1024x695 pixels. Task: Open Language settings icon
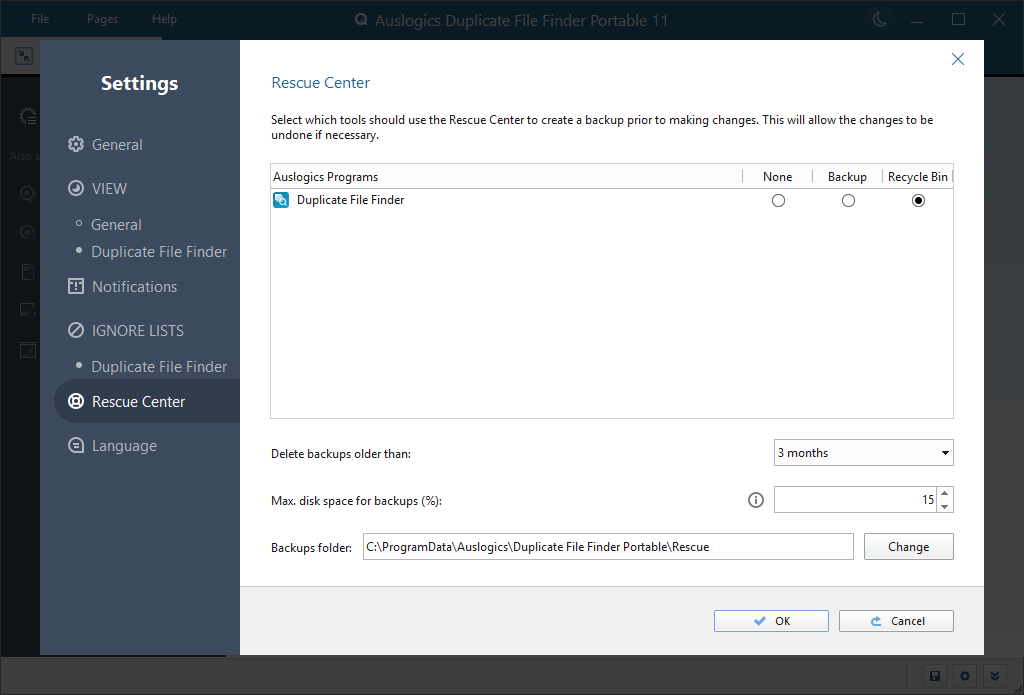tap(76, 445)
